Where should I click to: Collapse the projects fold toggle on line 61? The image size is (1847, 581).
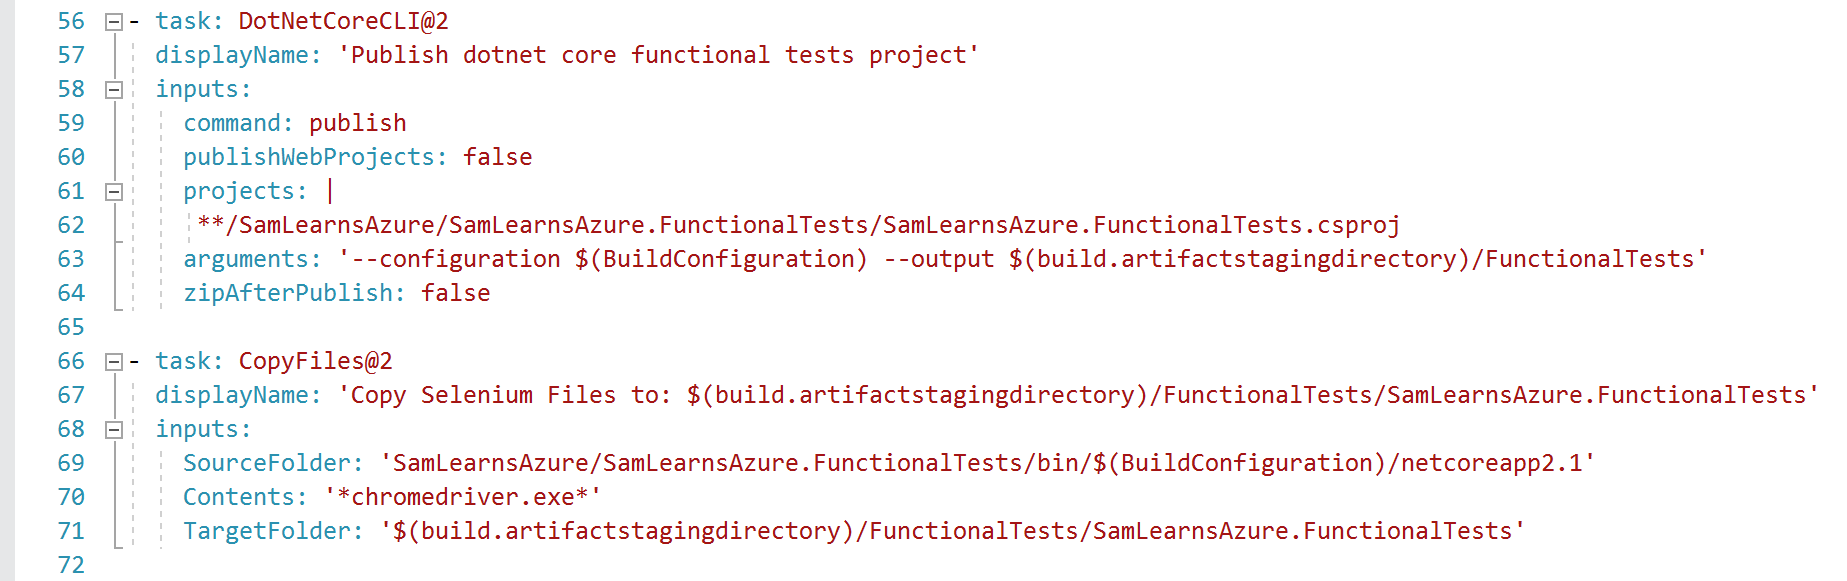[x=114, y=191]
